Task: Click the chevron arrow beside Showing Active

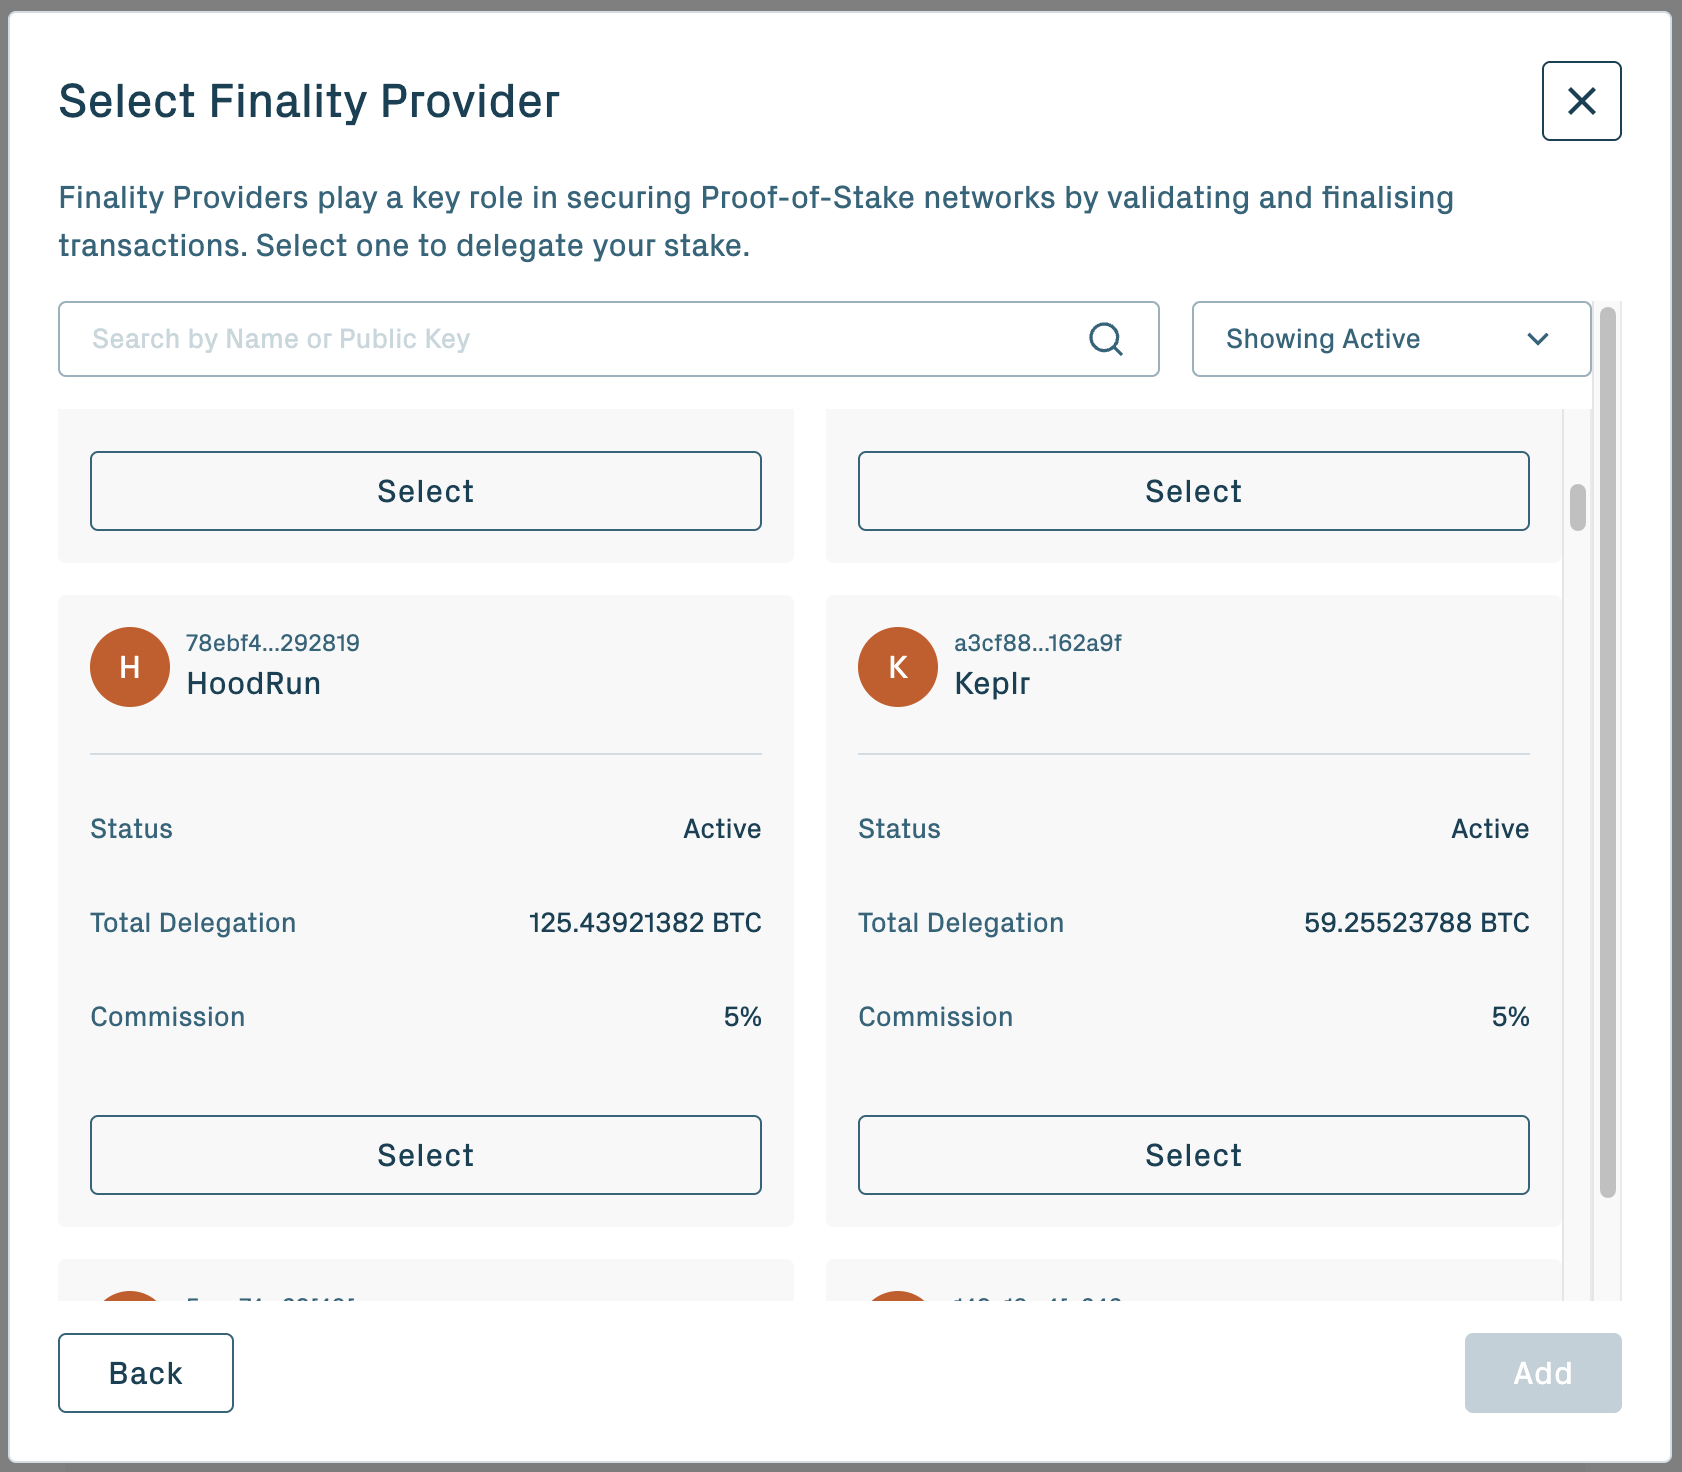Action: pos(1538,339)
